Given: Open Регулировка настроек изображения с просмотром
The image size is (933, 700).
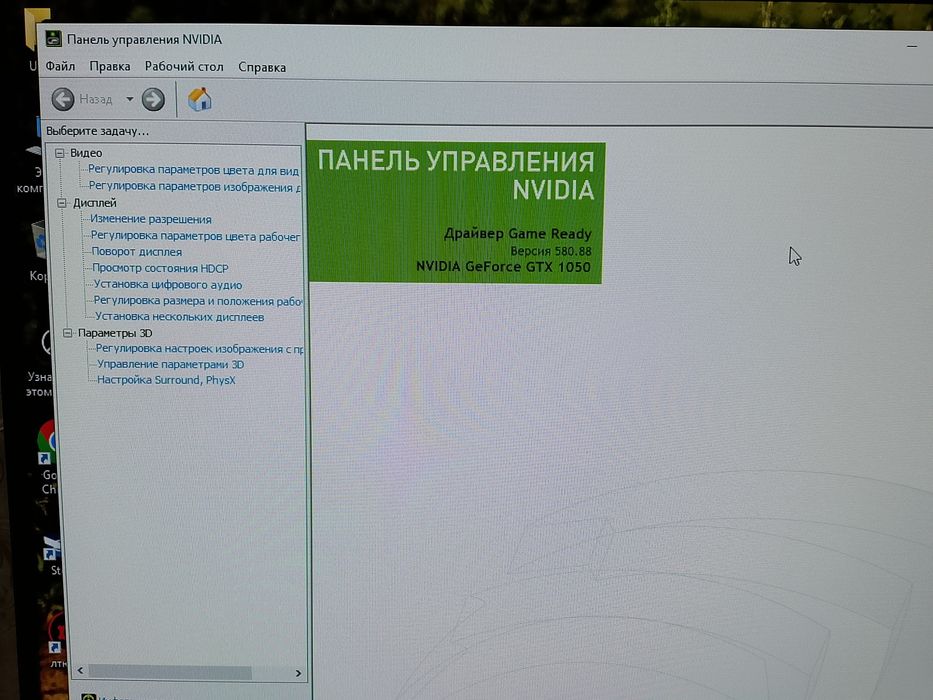Looking at the screenshot, I should (x=199, y=349).
